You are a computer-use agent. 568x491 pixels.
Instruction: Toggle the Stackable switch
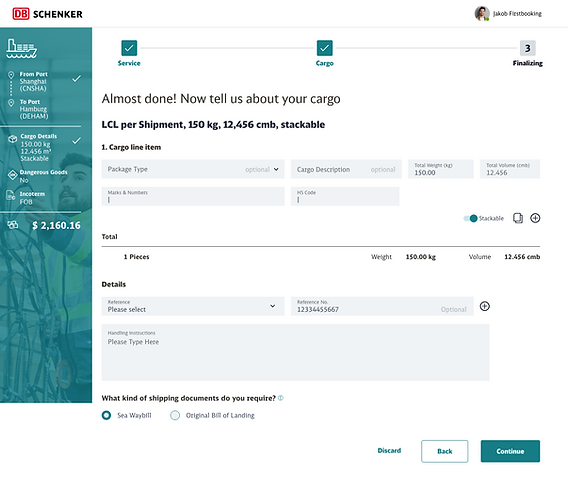coord(471,218)
